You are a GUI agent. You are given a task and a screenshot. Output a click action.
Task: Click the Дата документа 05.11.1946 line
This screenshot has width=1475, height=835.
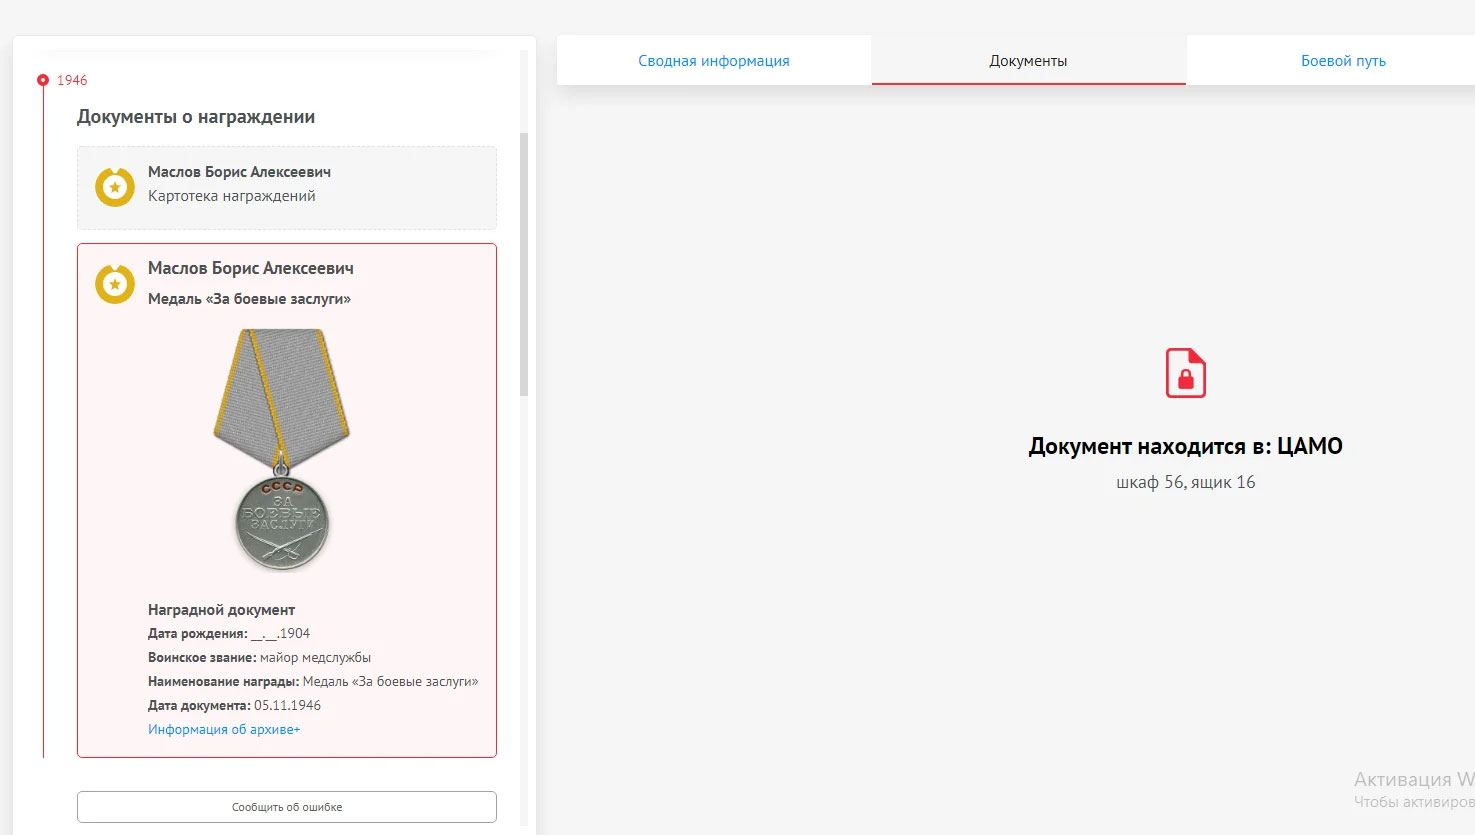pyautogui.click(x=234, y=706)
